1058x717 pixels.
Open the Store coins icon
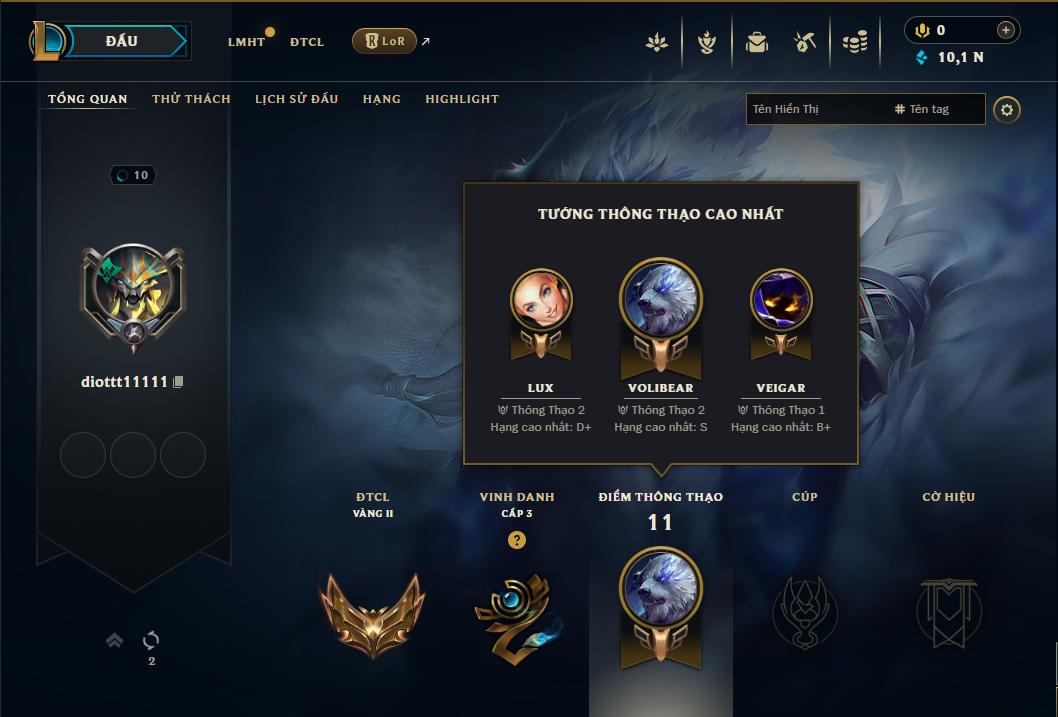pos(855,42)
